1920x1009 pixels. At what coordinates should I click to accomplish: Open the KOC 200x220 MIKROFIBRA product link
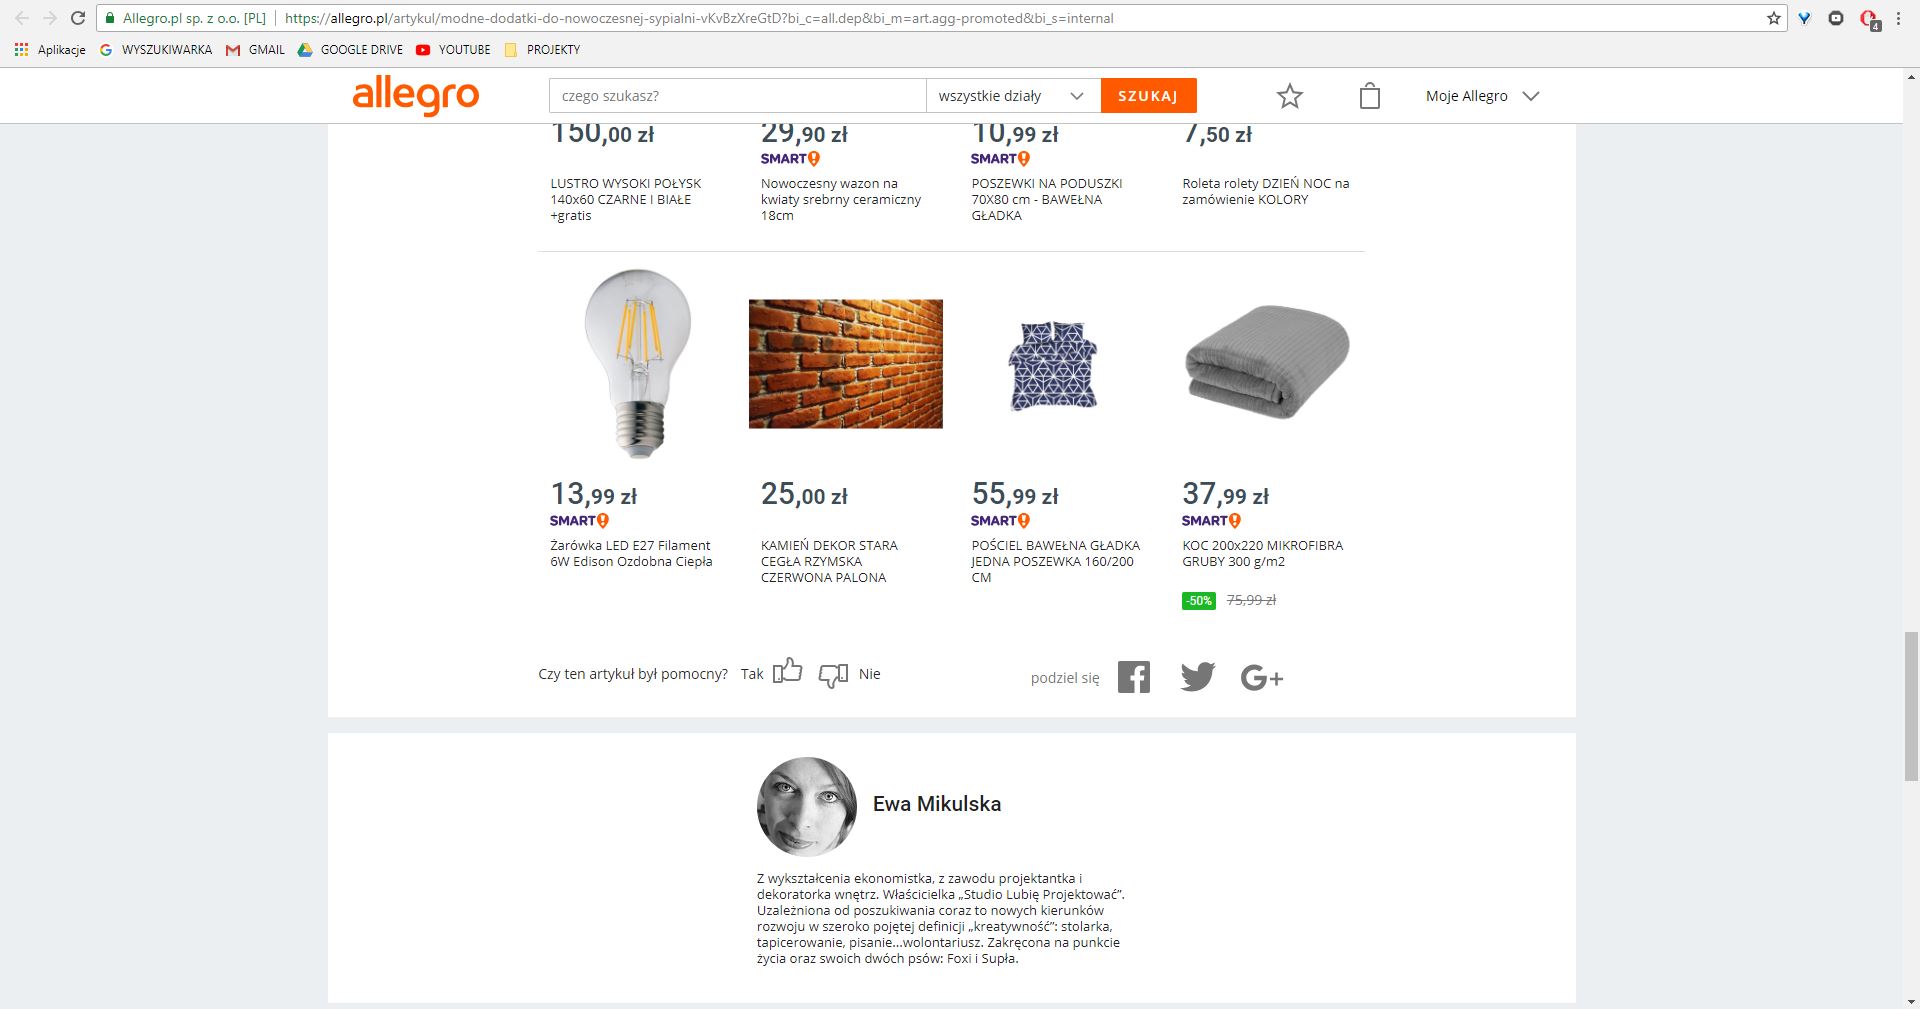click(x=1262, y=553)
